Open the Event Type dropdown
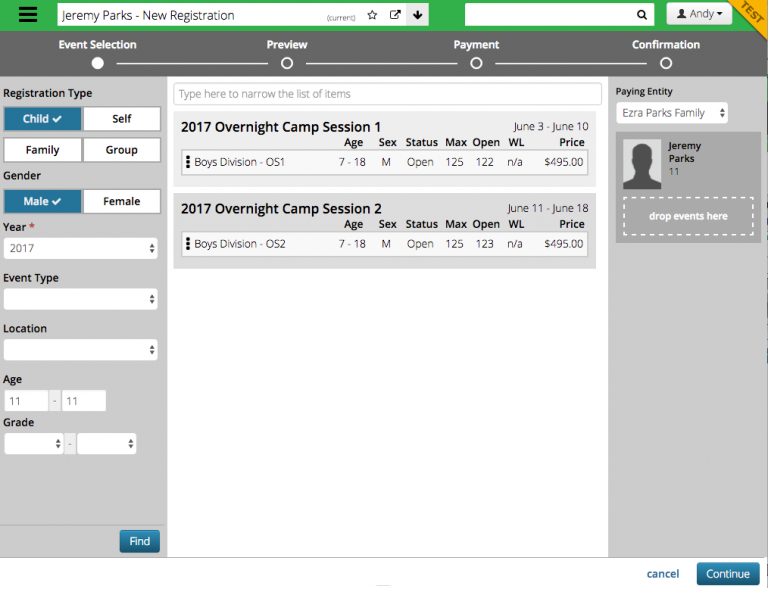The height and width of the screenshot is (589, 768). 80,299
